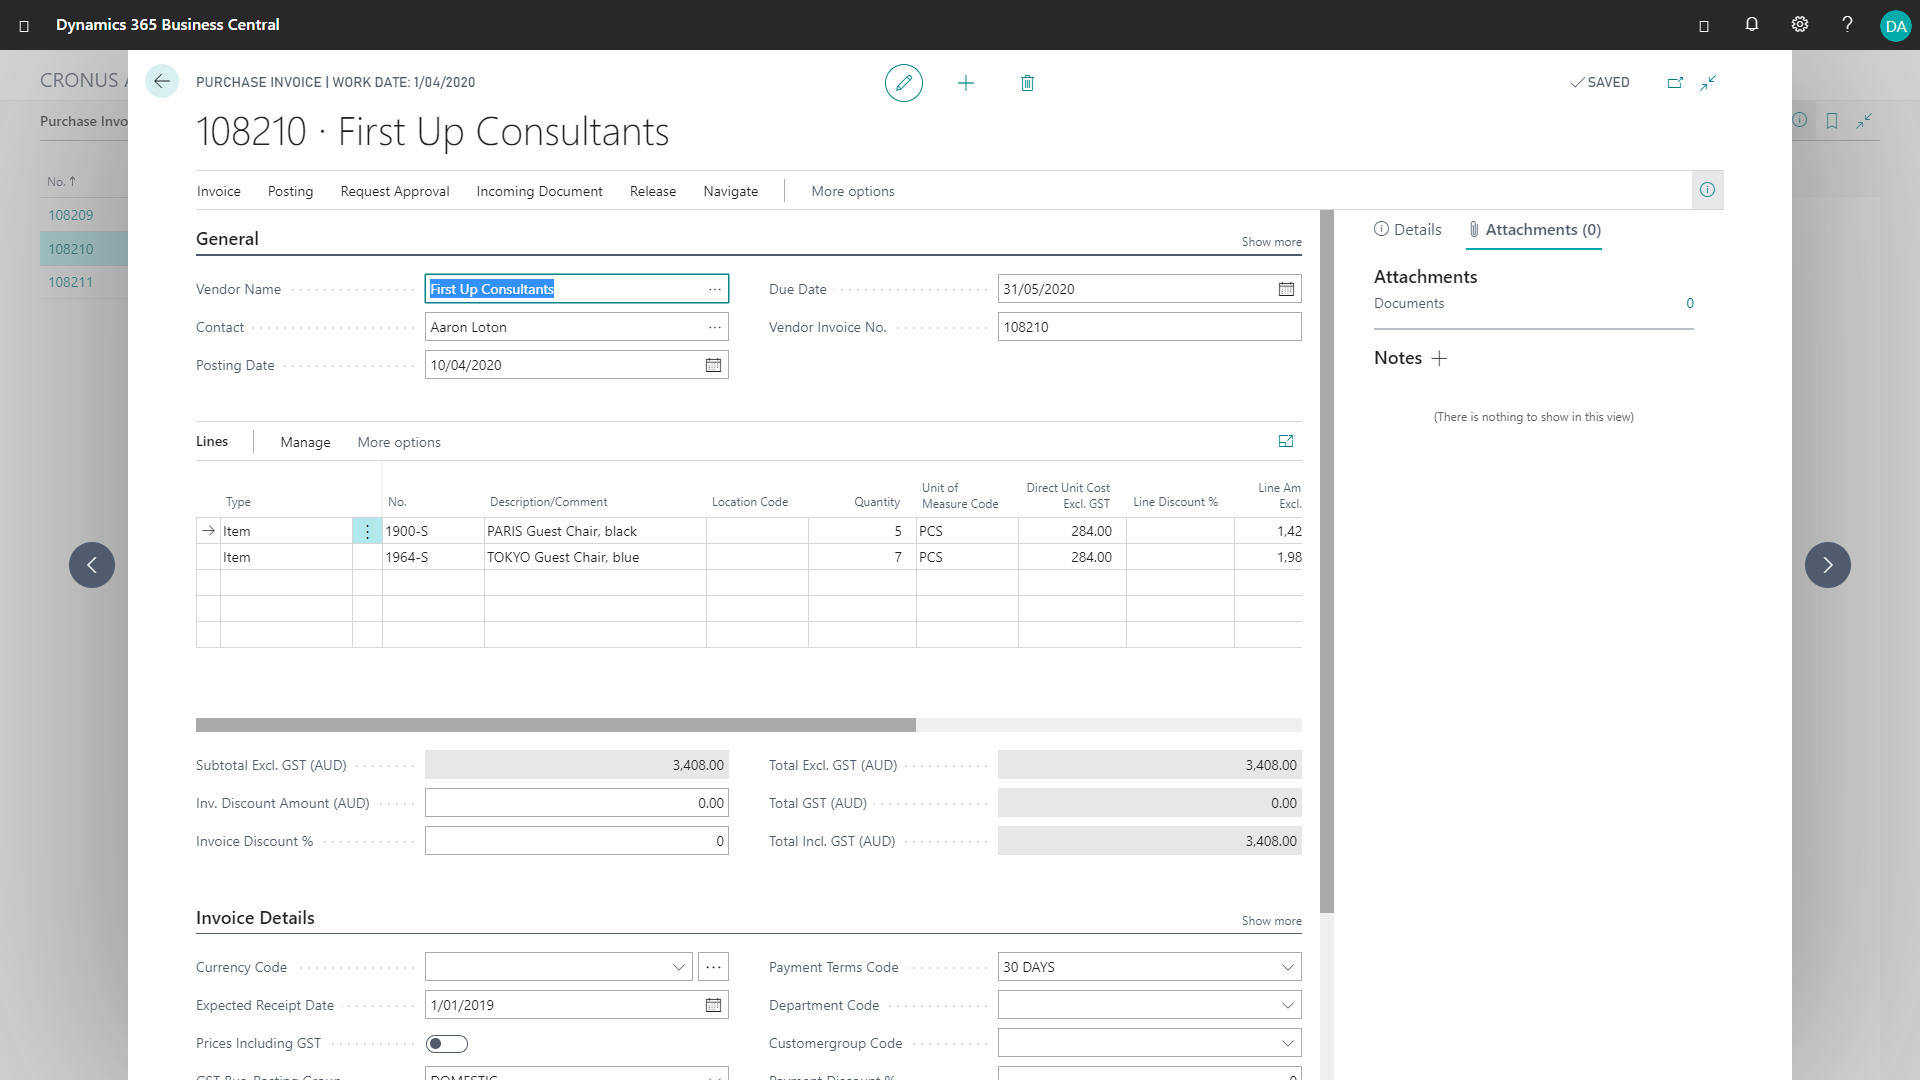This screenshot has width=1920, height=1080.
Task: Open the Request Approval menu
Action: [394, 191]
